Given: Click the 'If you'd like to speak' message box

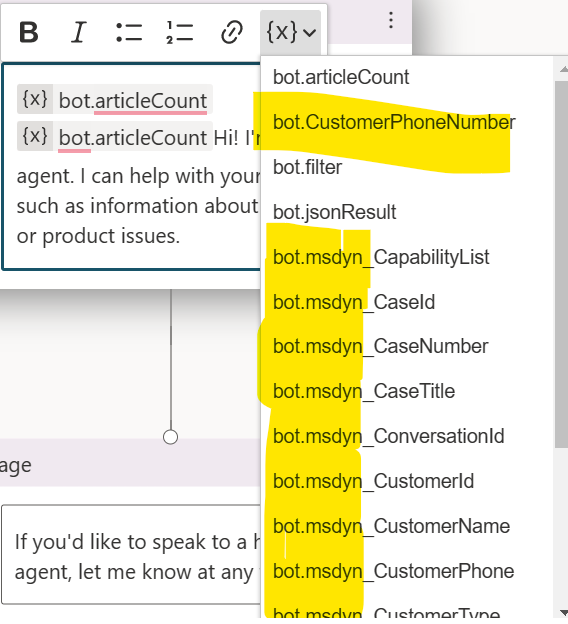Looking at the screenshot, I should pyautogui.click(x=131, y=555).
